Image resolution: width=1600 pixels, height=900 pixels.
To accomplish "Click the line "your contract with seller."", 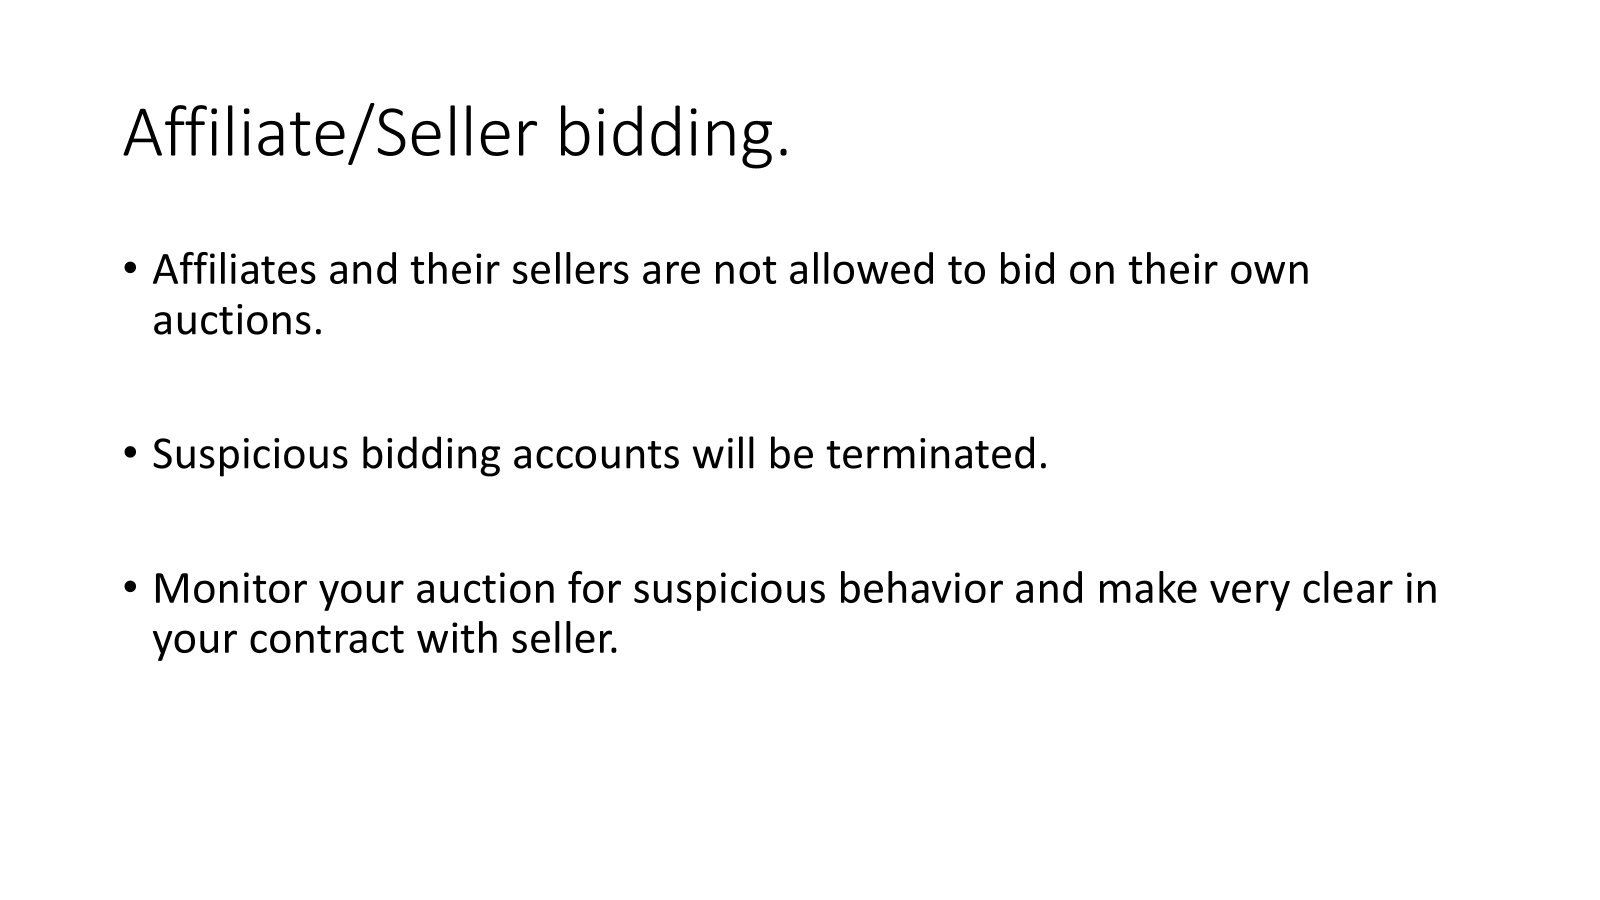I will pyautogui.click(x=385, y=639).
